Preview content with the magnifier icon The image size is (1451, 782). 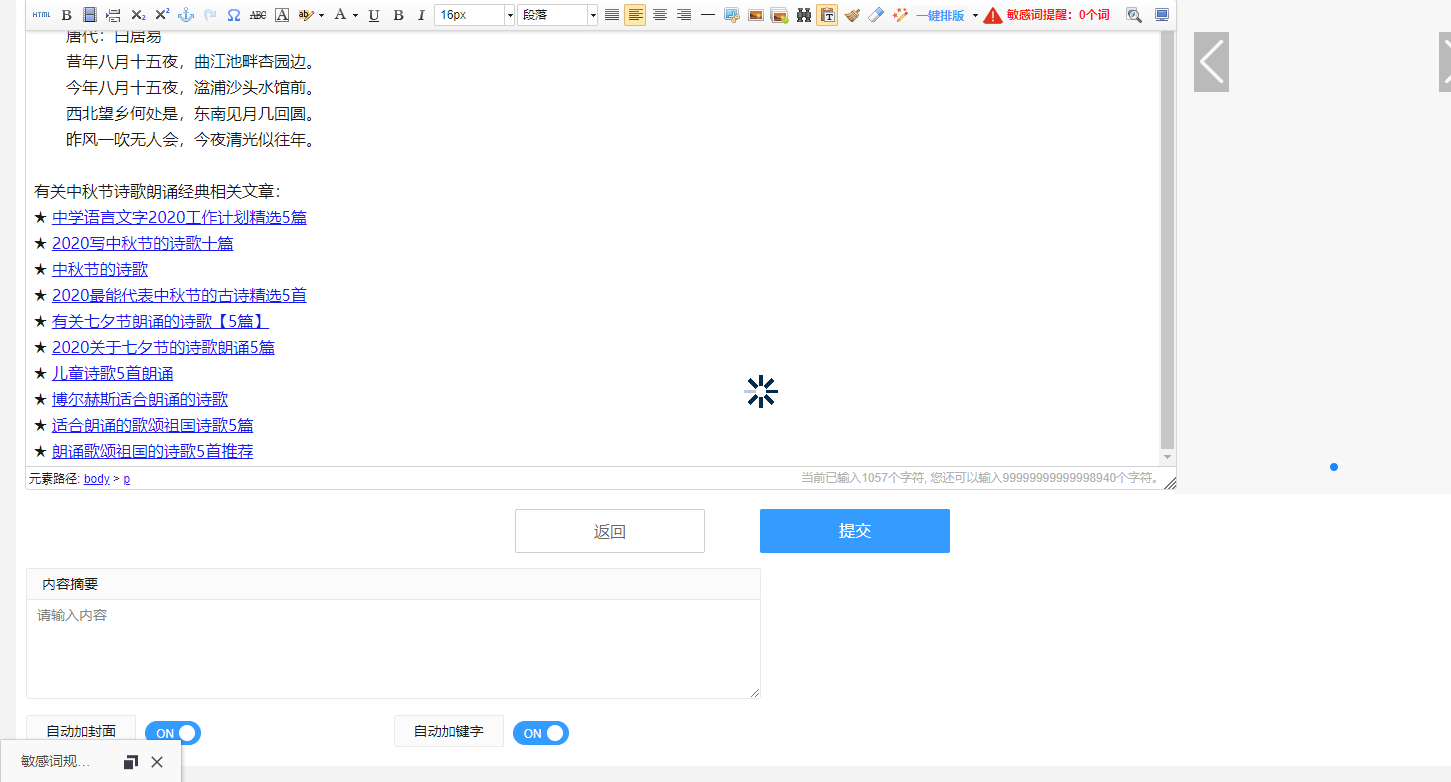pyautogui.click(x=1134, y=15)
